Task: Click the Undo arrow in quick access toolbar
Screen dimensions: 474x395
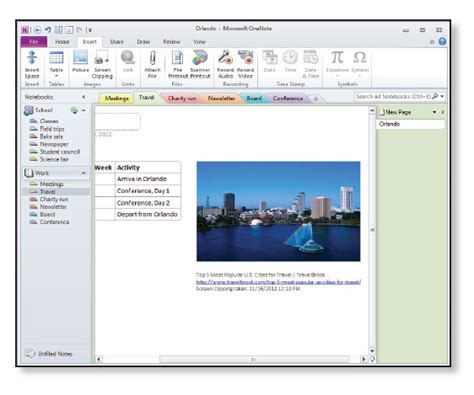Action: [48, 30]
